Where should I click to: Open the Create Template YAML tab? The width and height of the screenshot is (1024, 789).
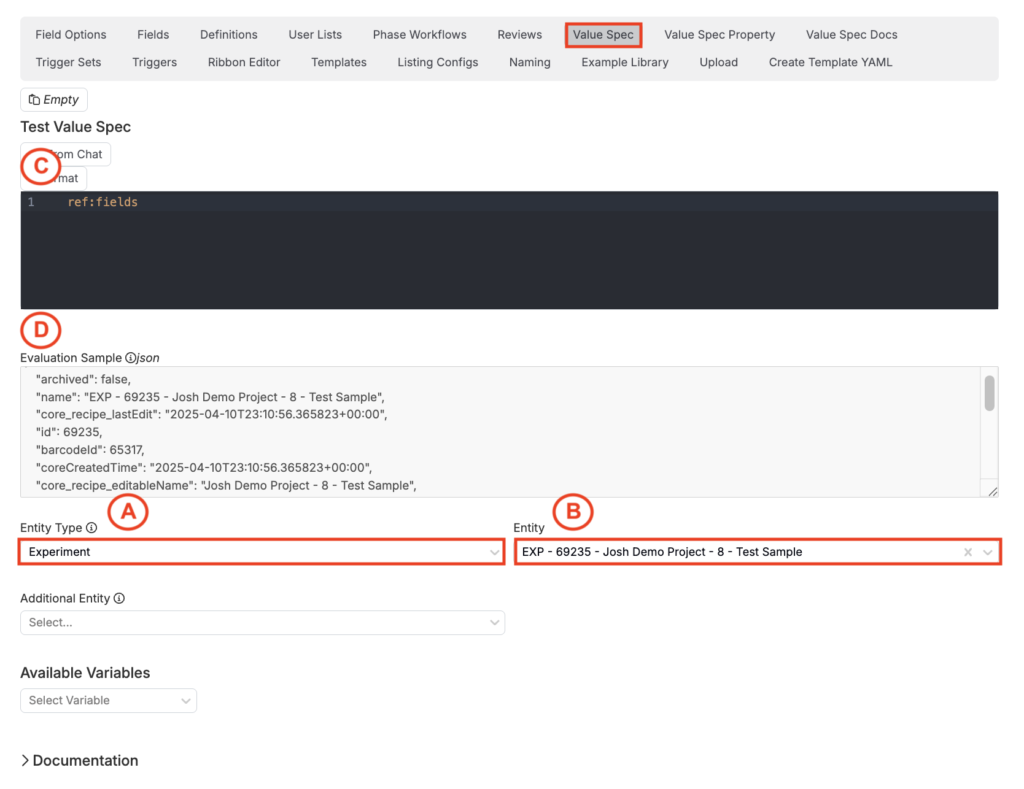point(830,62)
